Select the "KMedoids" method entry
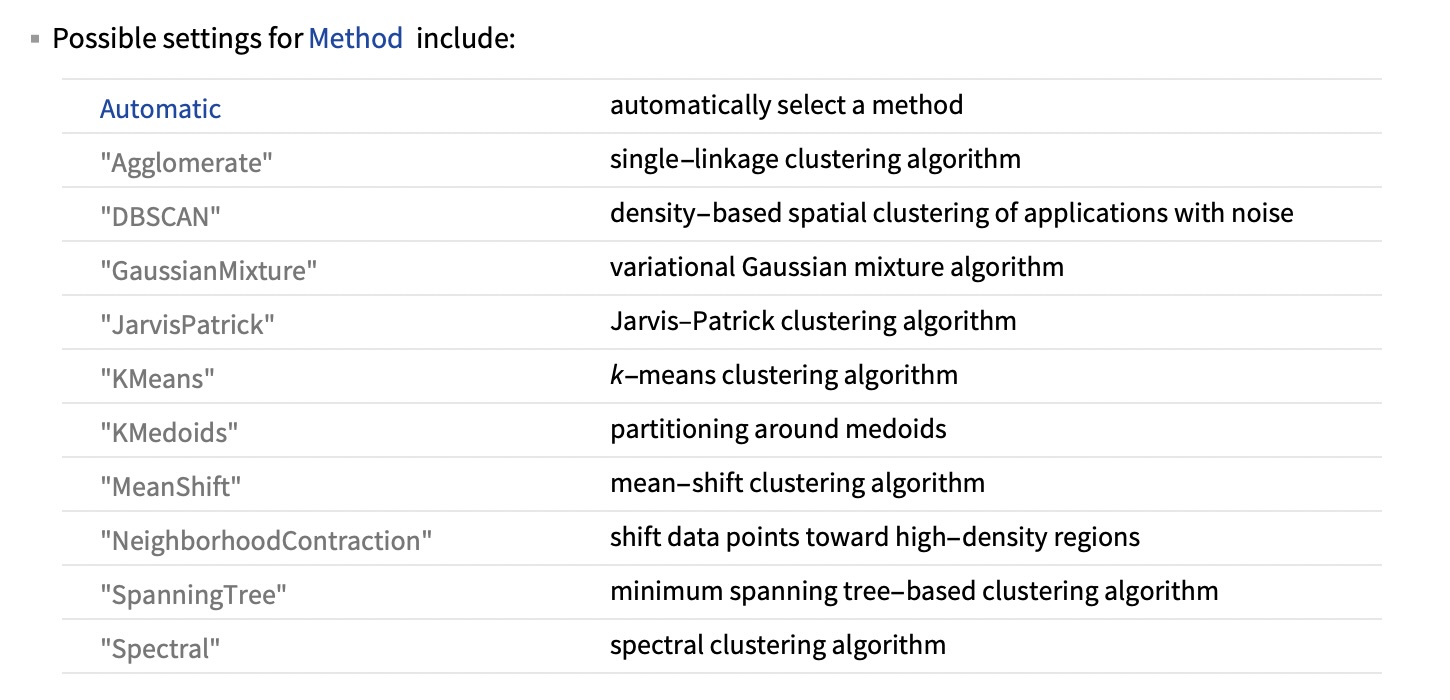This screenshot has width=1450, height=700. coord(170,433)
